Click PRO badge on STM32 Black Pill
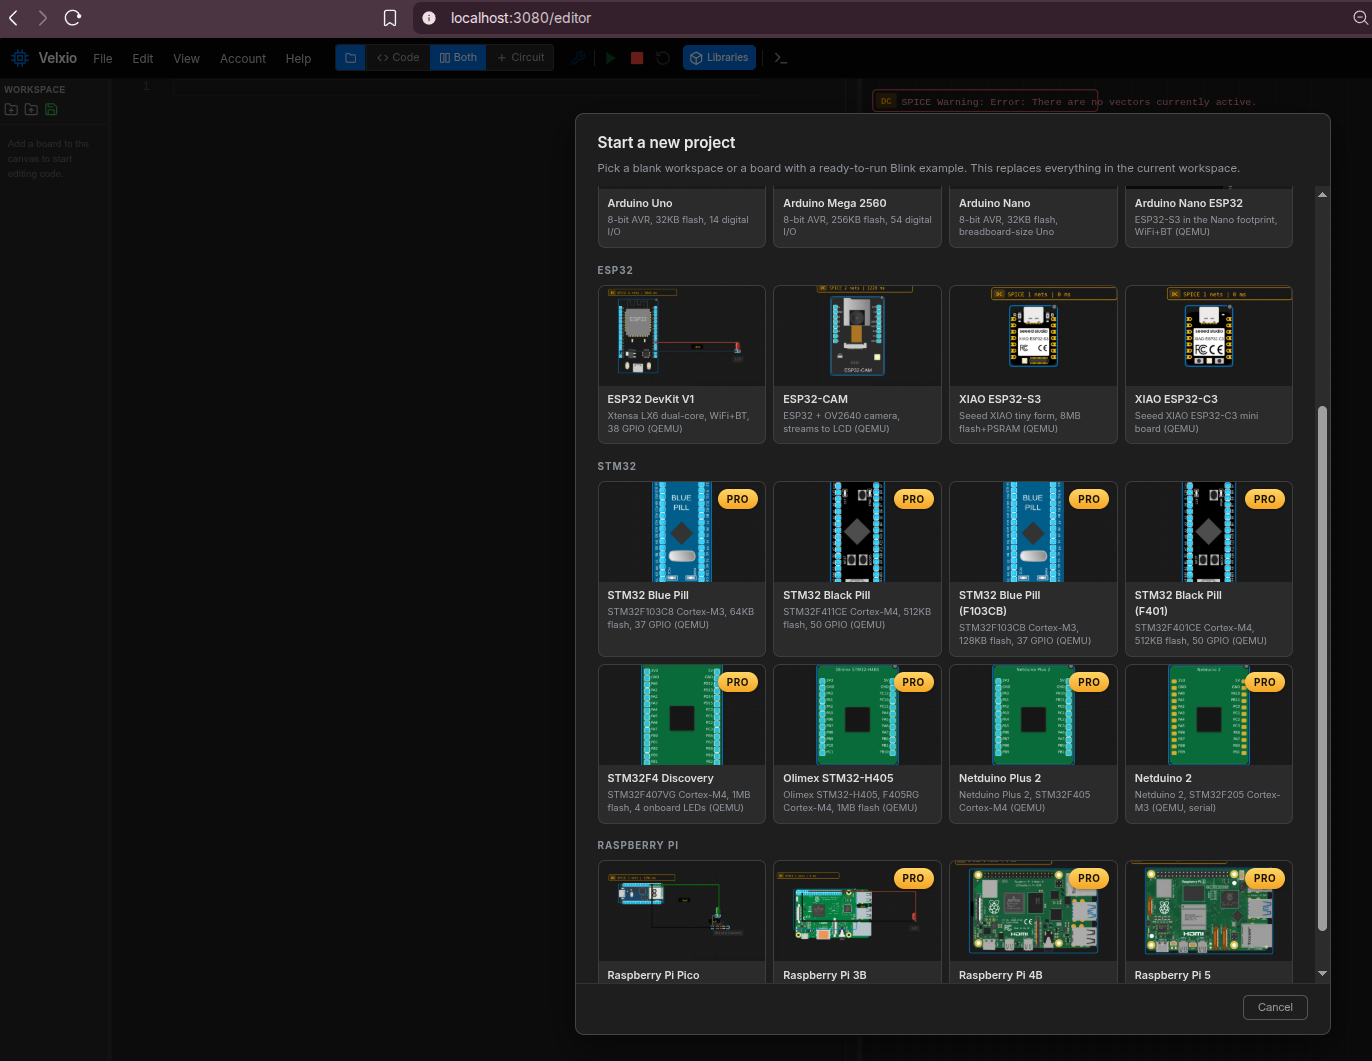 point(913,499)
